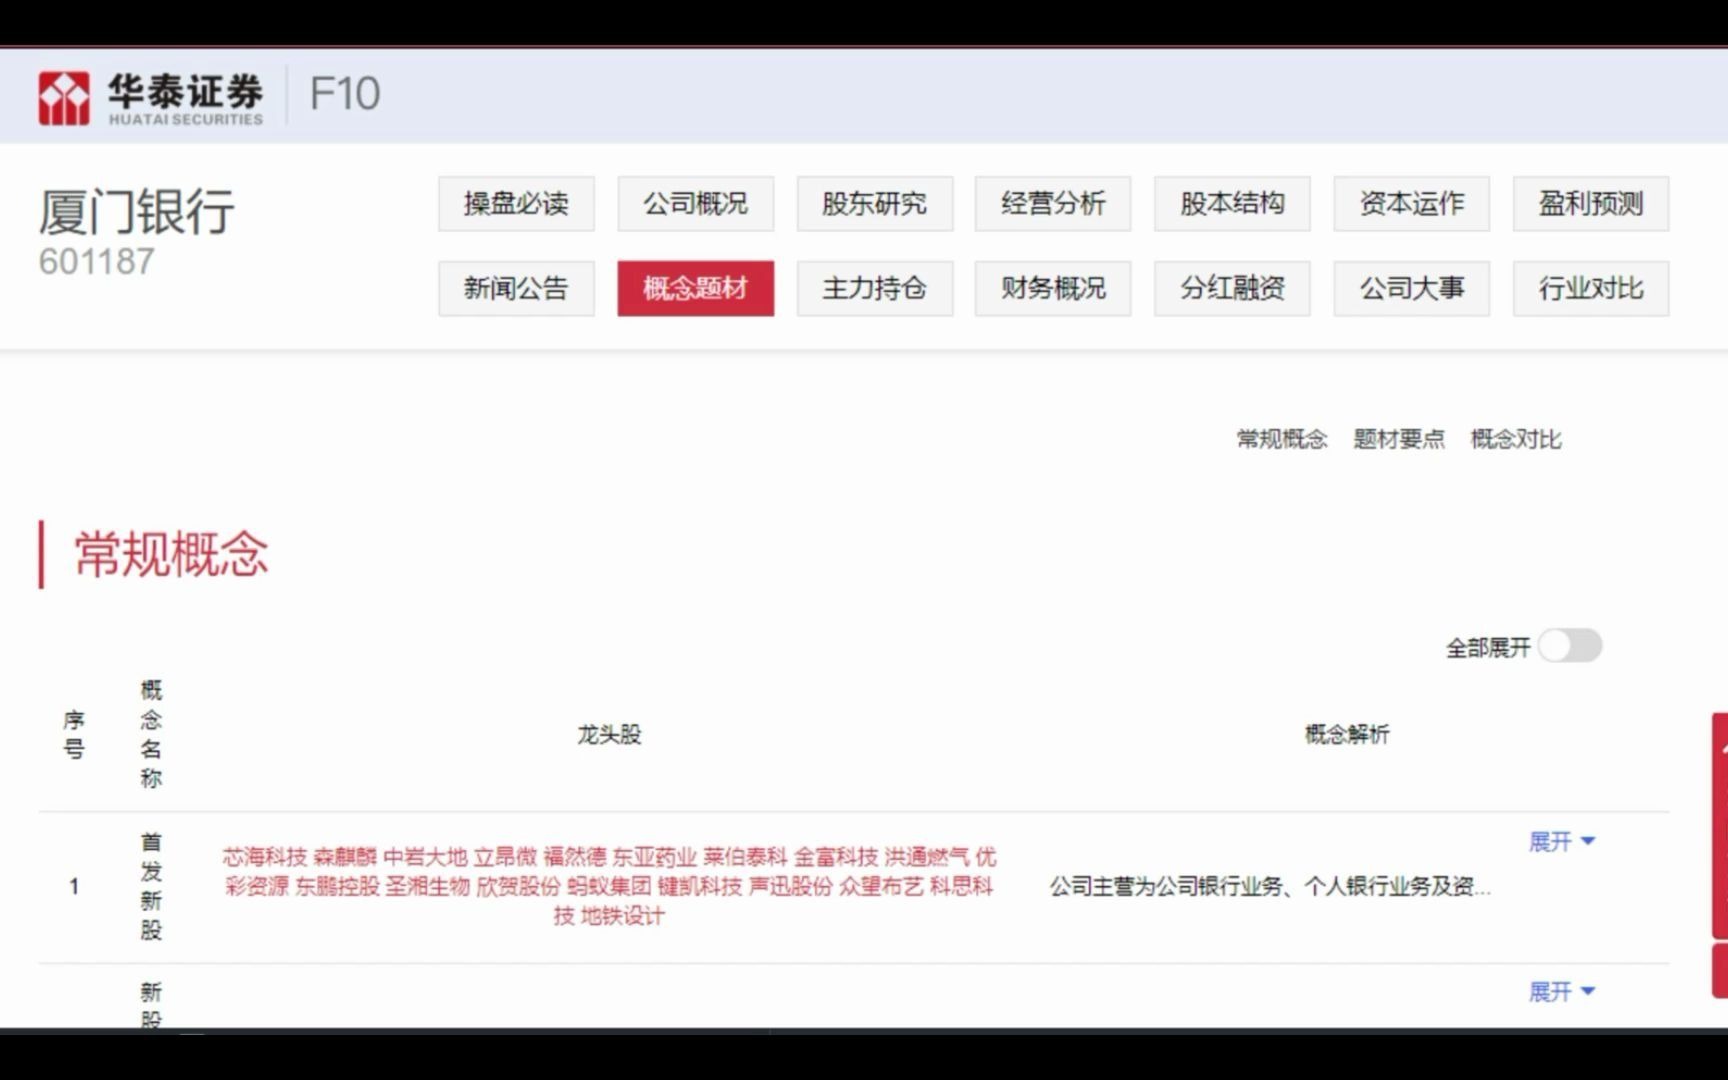Open the 股本结构 page
This screenshot has width=1728, height=1080.
[x=1231, y=204]
